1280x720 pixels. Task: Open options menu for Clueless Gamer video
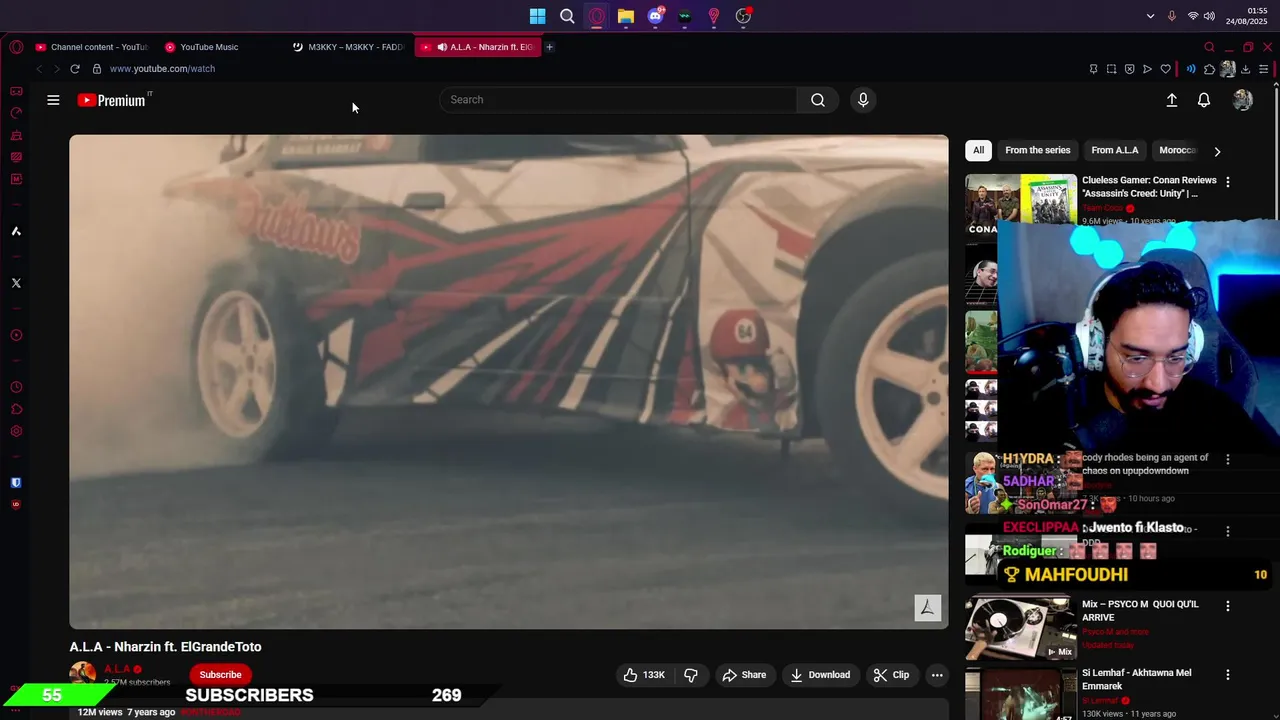pyautogui.click(x=1228, y=182)
